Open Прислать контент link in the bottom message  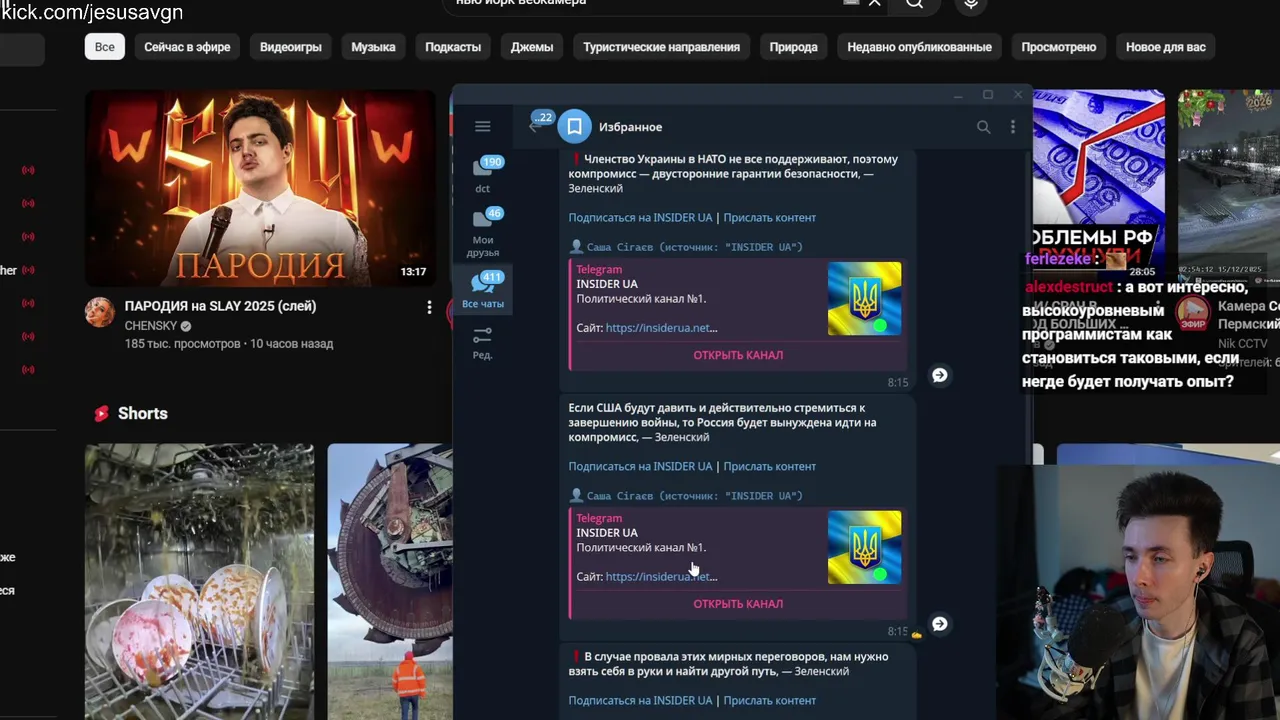(x=769, y=701)
